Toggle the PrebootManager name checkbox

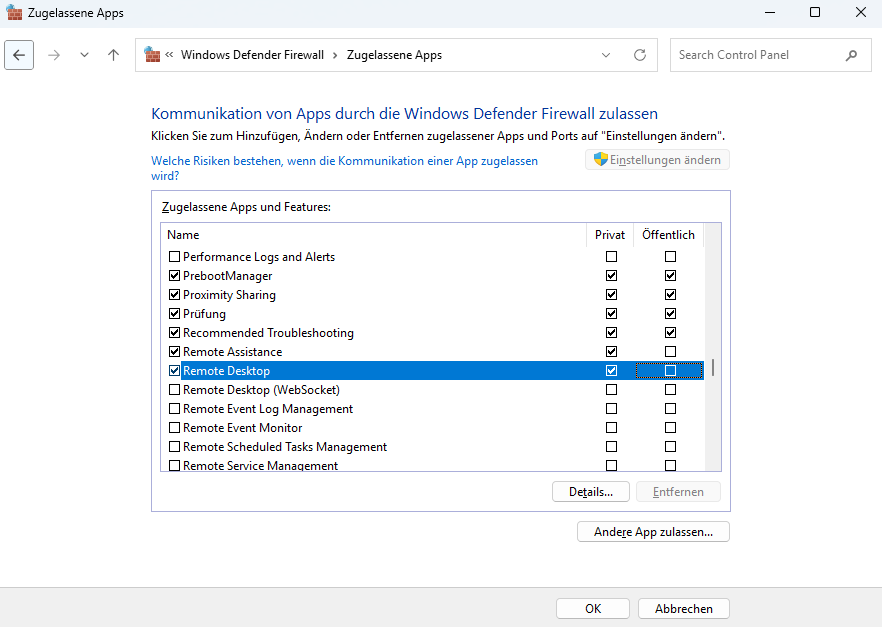click(x=175, y=276)
